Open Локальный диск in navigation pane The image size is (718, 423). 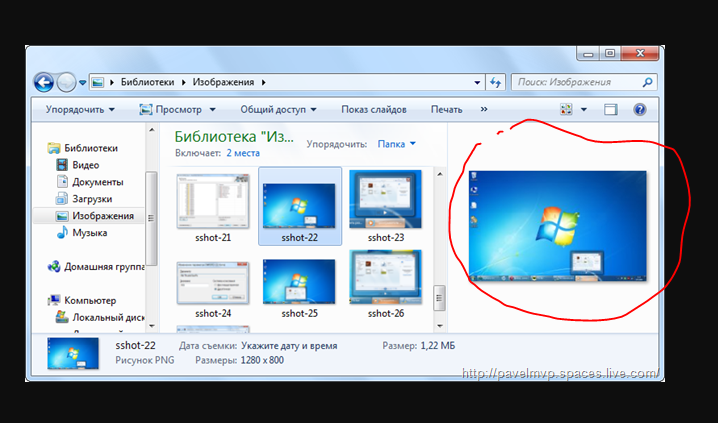click(x=108, y=317)
